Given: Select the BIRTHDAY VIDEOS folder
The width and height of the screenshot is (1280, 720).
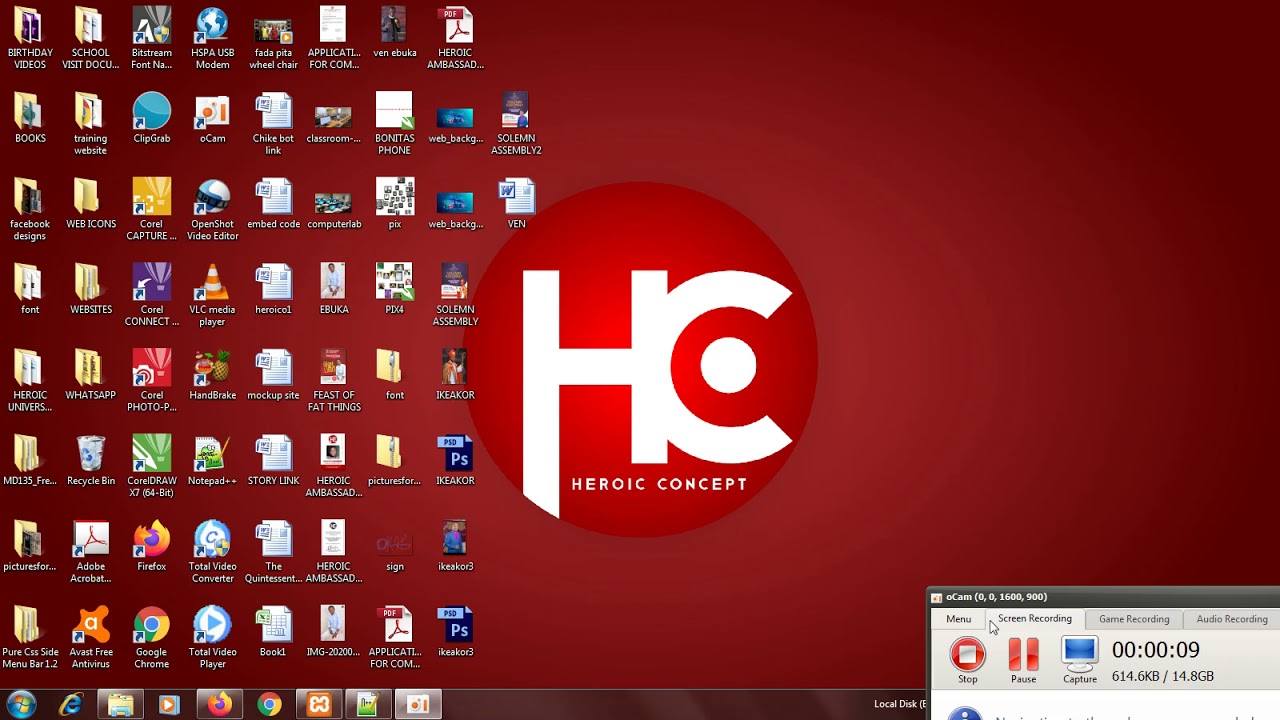Looking at the screenshot, I should coord(30,38).
